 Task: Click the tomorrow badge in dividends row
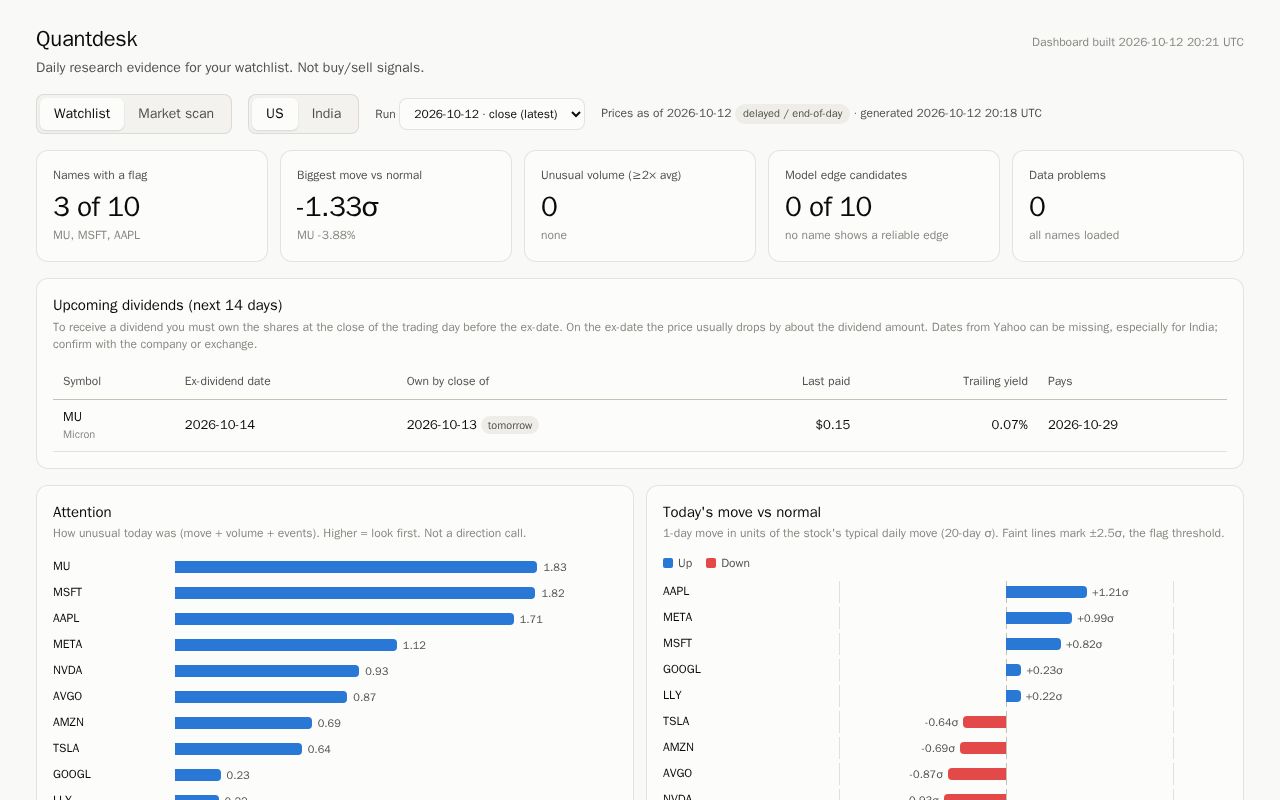tap(510, 425)
